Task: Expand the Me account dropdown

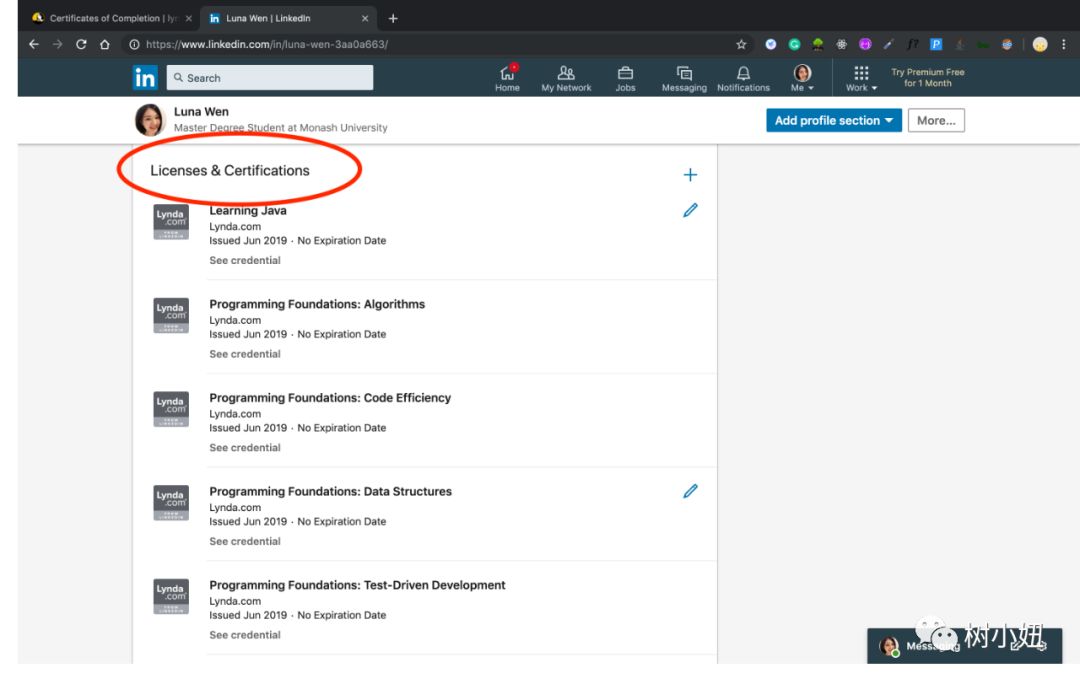Action: [x=802, y=79]
